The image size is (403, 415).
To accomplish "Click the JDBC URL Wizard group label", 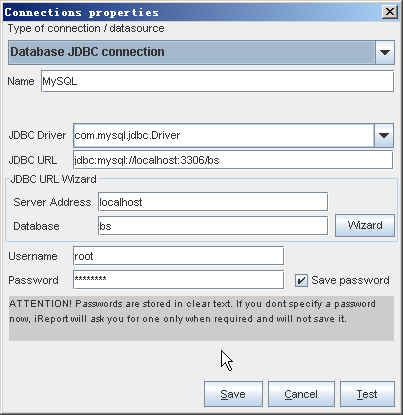I will coord(53,179).
